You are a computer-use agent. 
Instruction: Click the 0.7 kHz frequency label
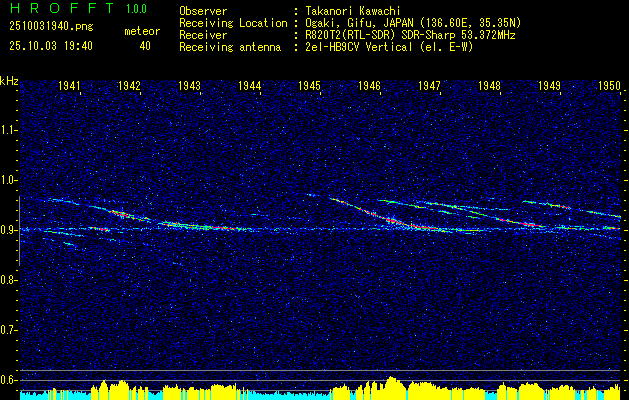click(x=8, y=330)
